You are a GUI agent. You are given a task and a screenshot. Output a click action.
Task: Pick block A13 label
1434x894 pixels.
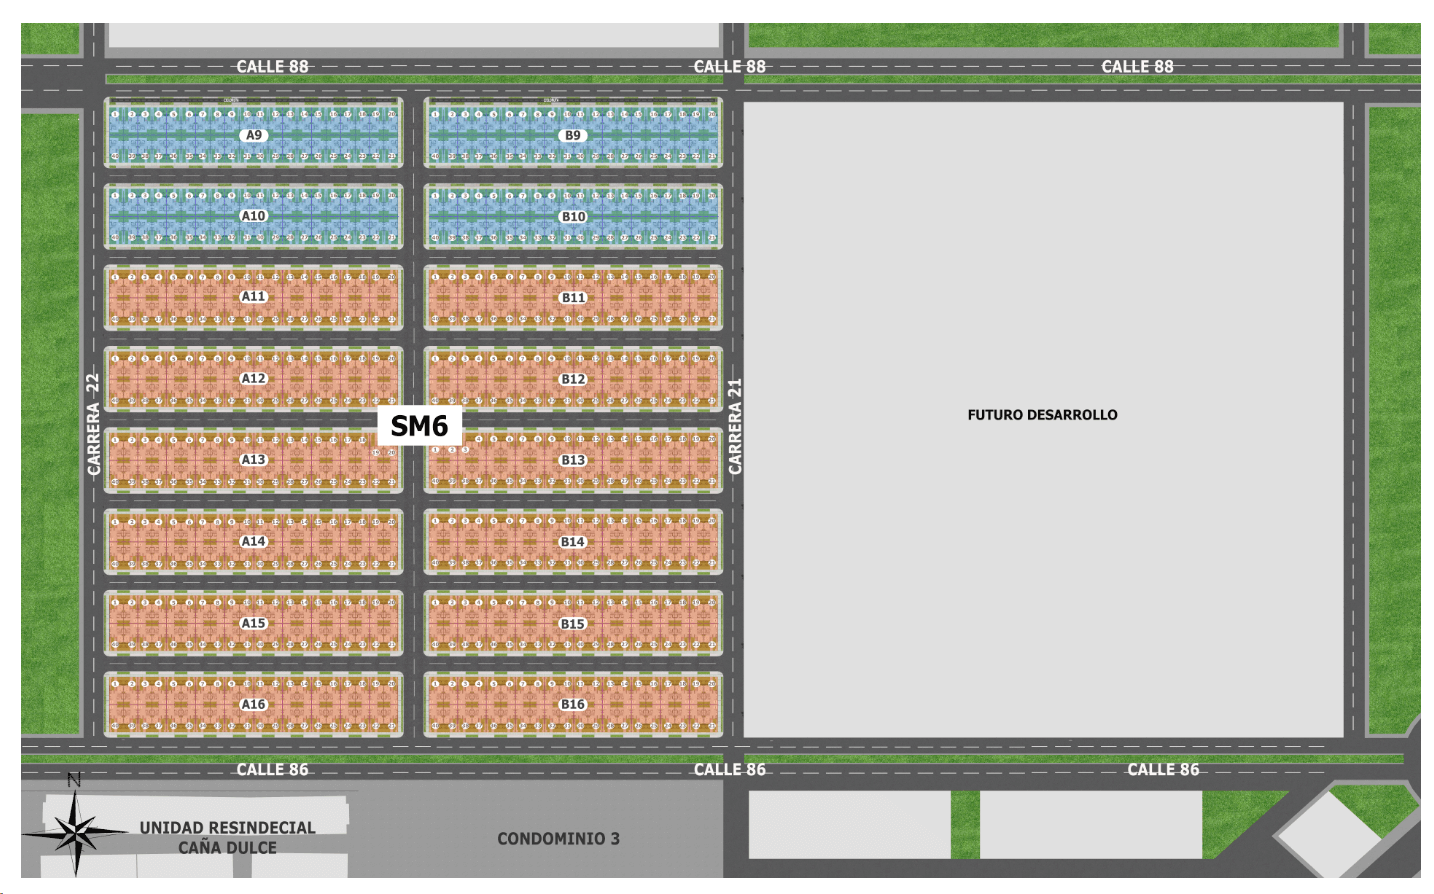click(254, 460)
